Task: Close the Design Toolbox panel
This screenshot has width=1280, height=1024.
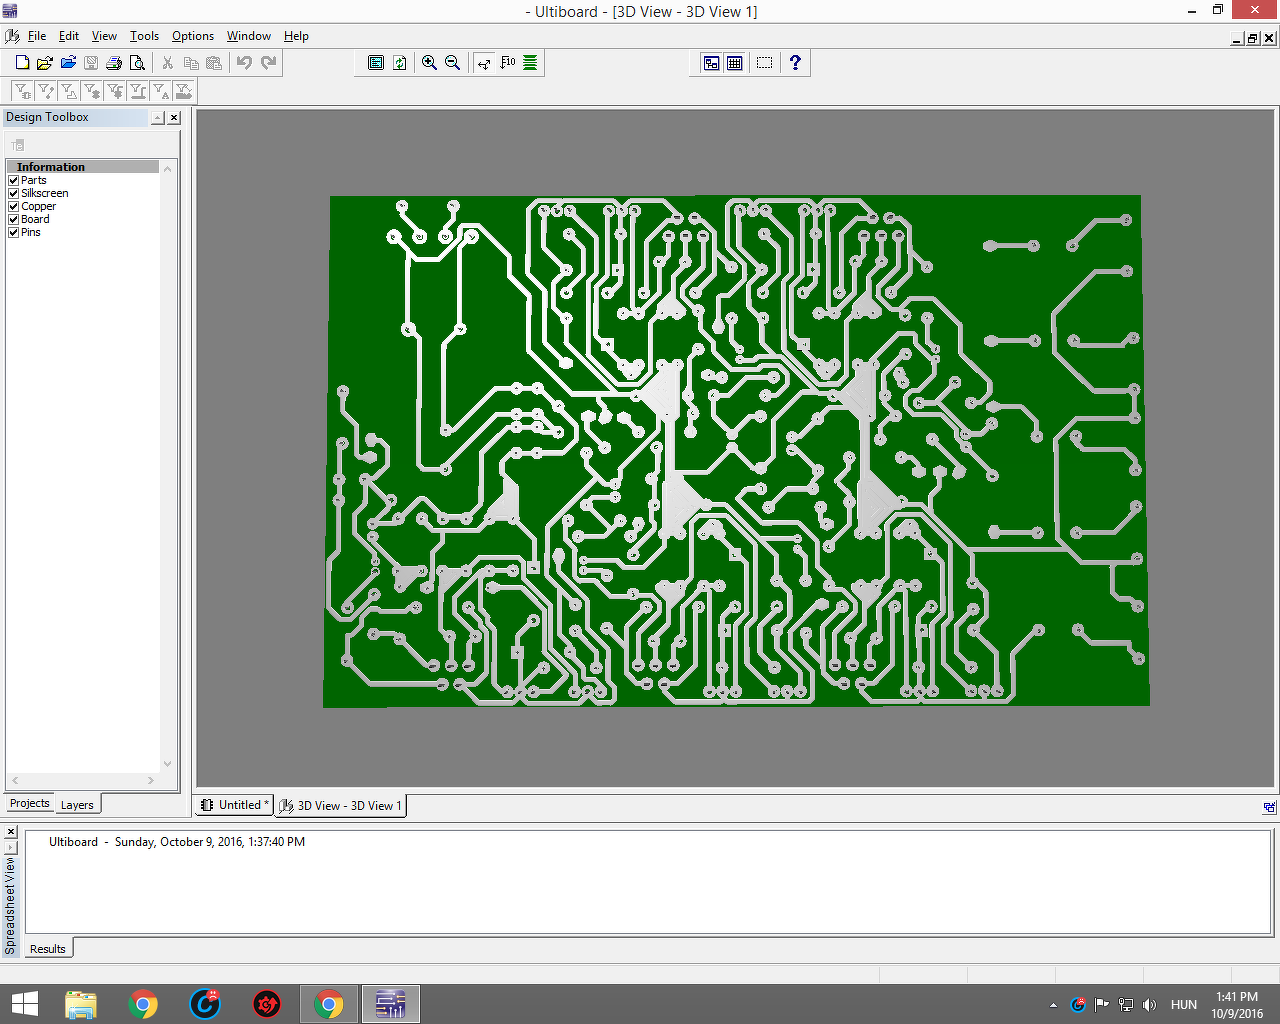Action: [174, 118]
